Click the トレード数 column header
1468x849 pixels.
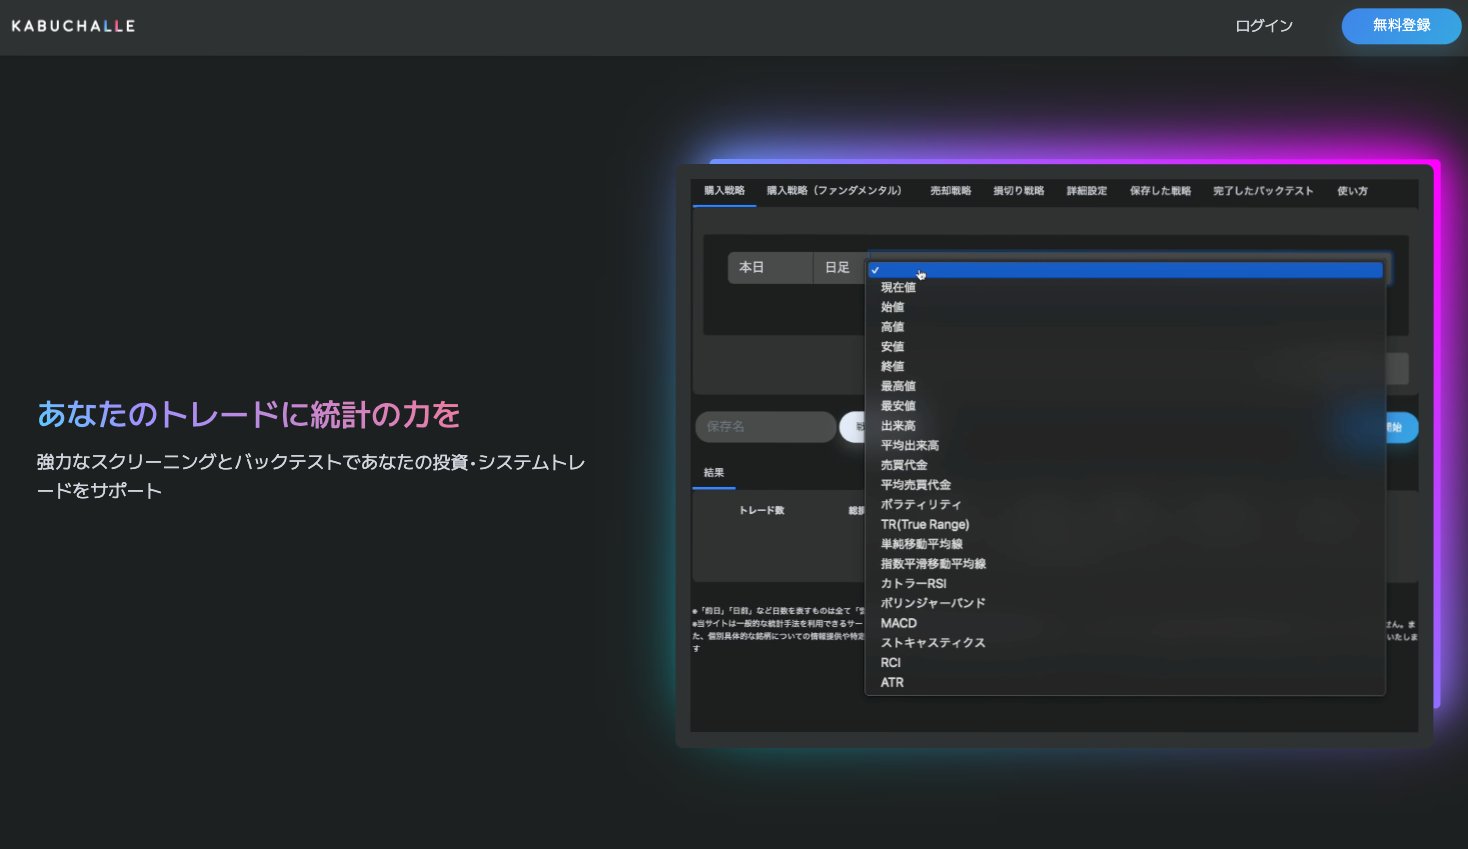click(x=762, y=511)
